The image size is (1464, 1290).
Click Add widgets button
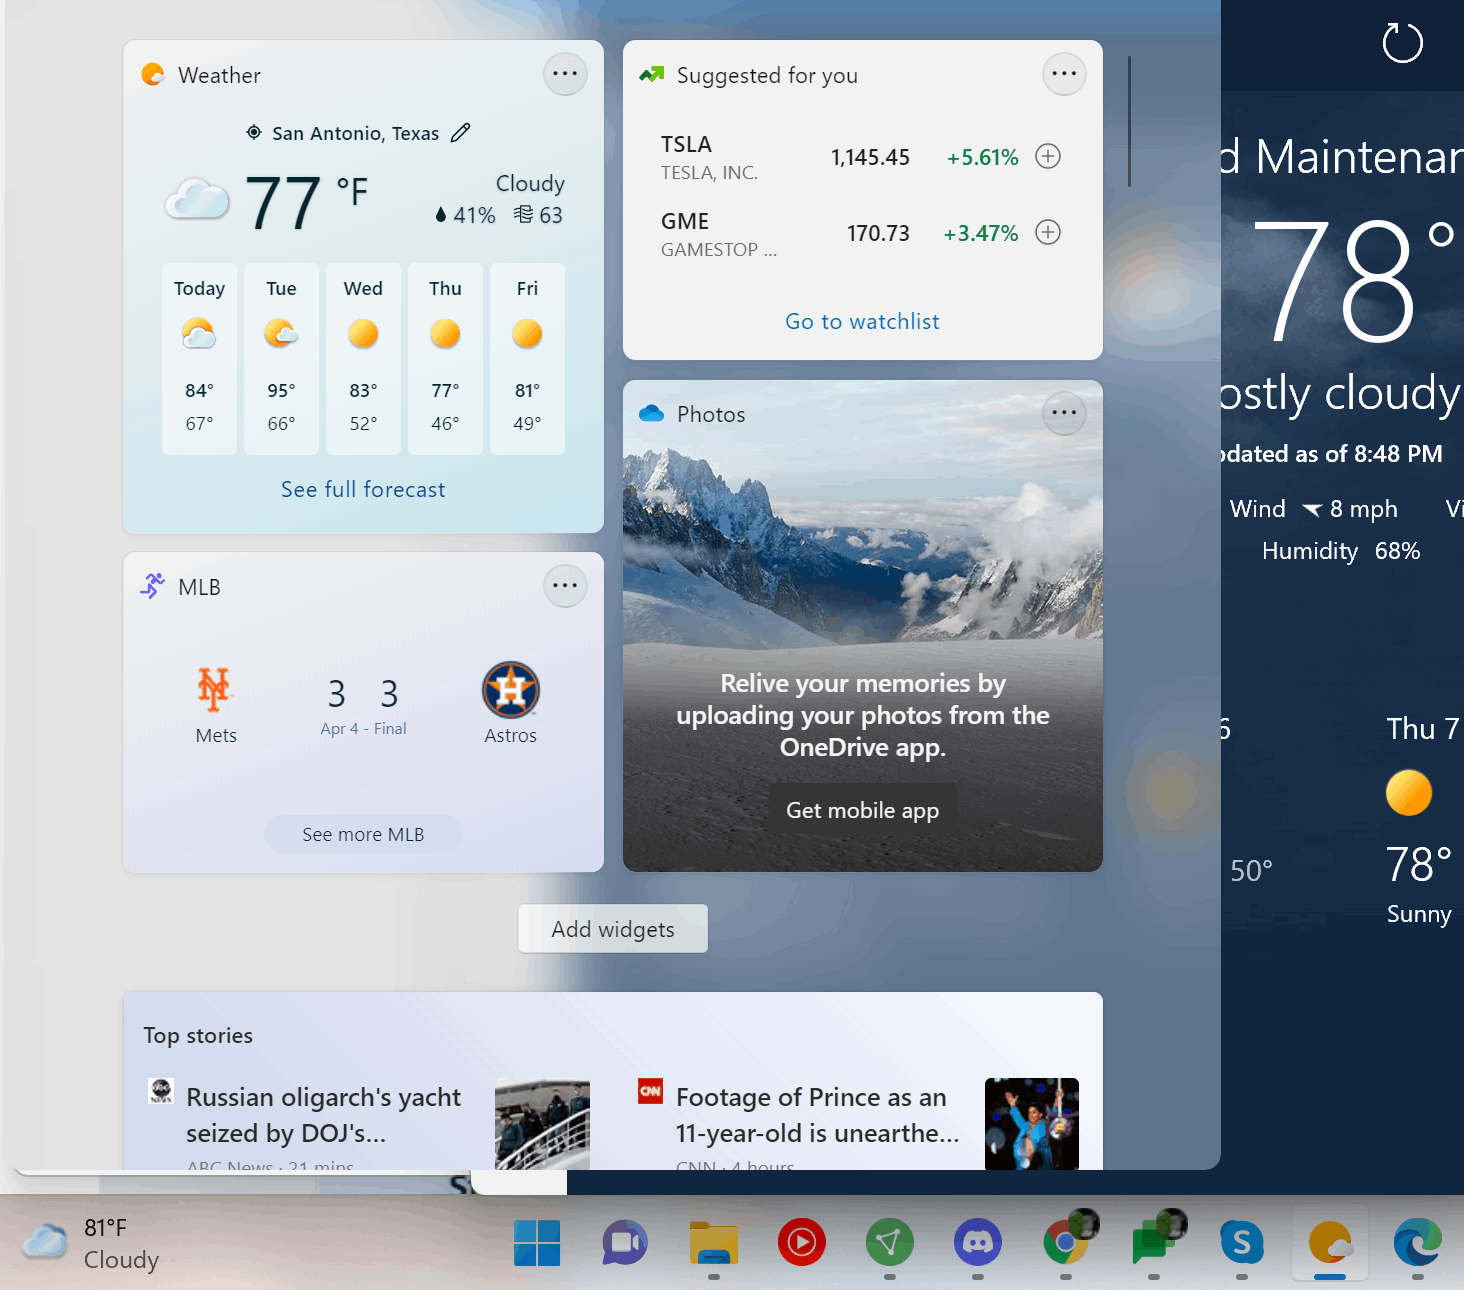point(613,929)
